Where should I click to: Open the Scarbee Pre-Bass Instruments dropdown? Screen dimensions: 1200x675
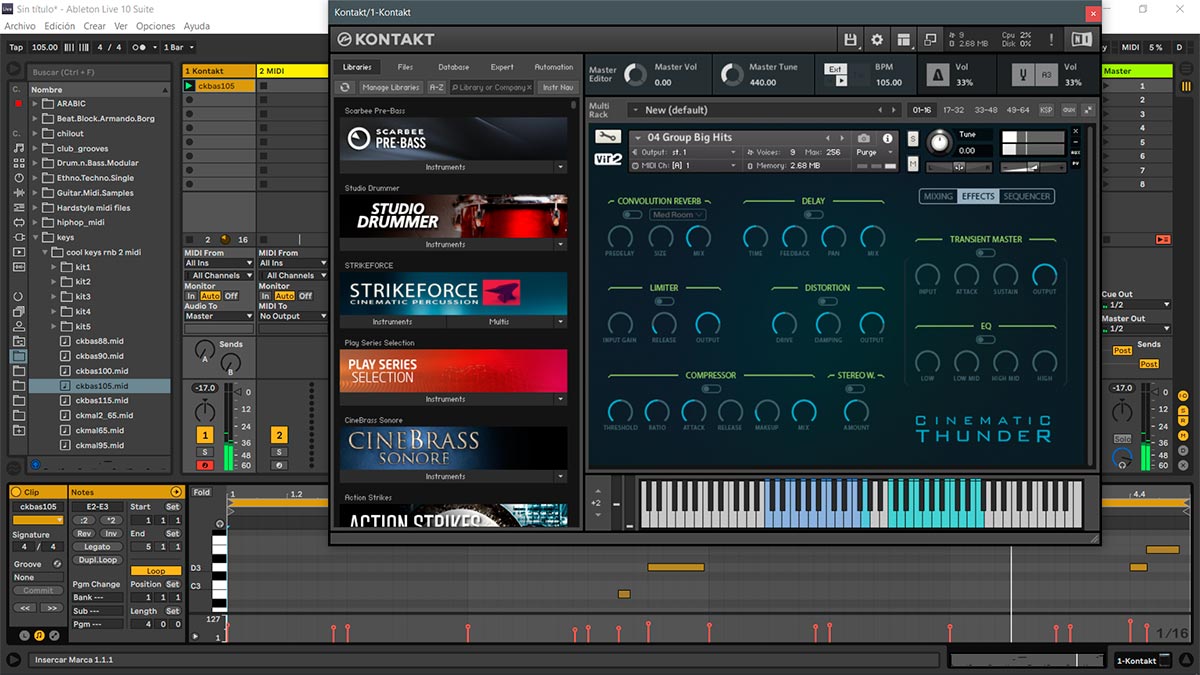click(560, 167)
